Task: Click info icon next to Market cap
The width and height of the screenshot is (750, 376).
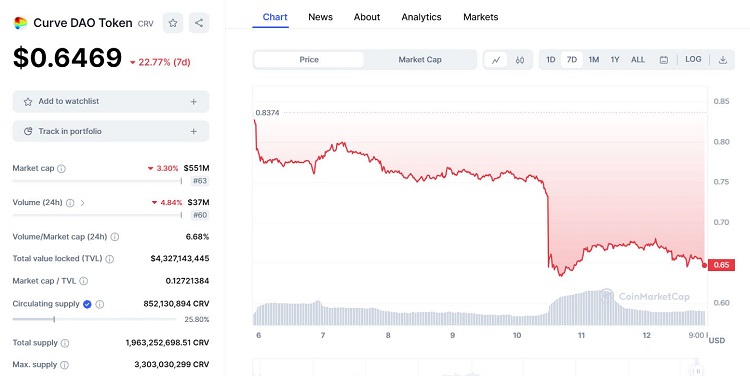Action: click(61, 168)
